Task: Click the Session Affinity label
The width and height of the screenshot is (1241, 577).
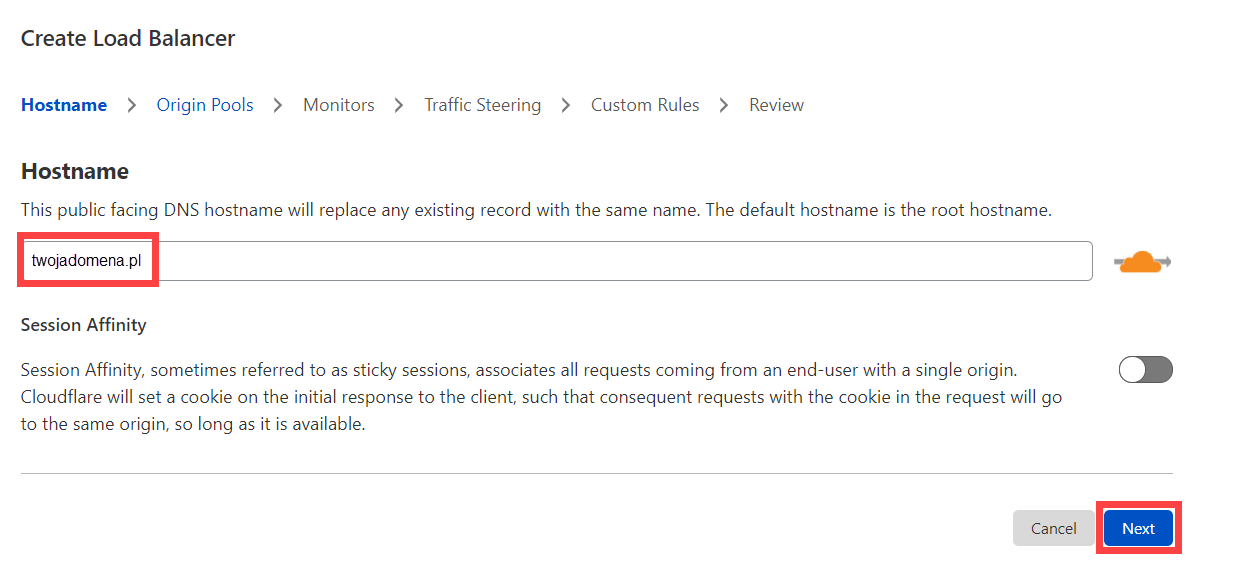Action: point(84,325)
